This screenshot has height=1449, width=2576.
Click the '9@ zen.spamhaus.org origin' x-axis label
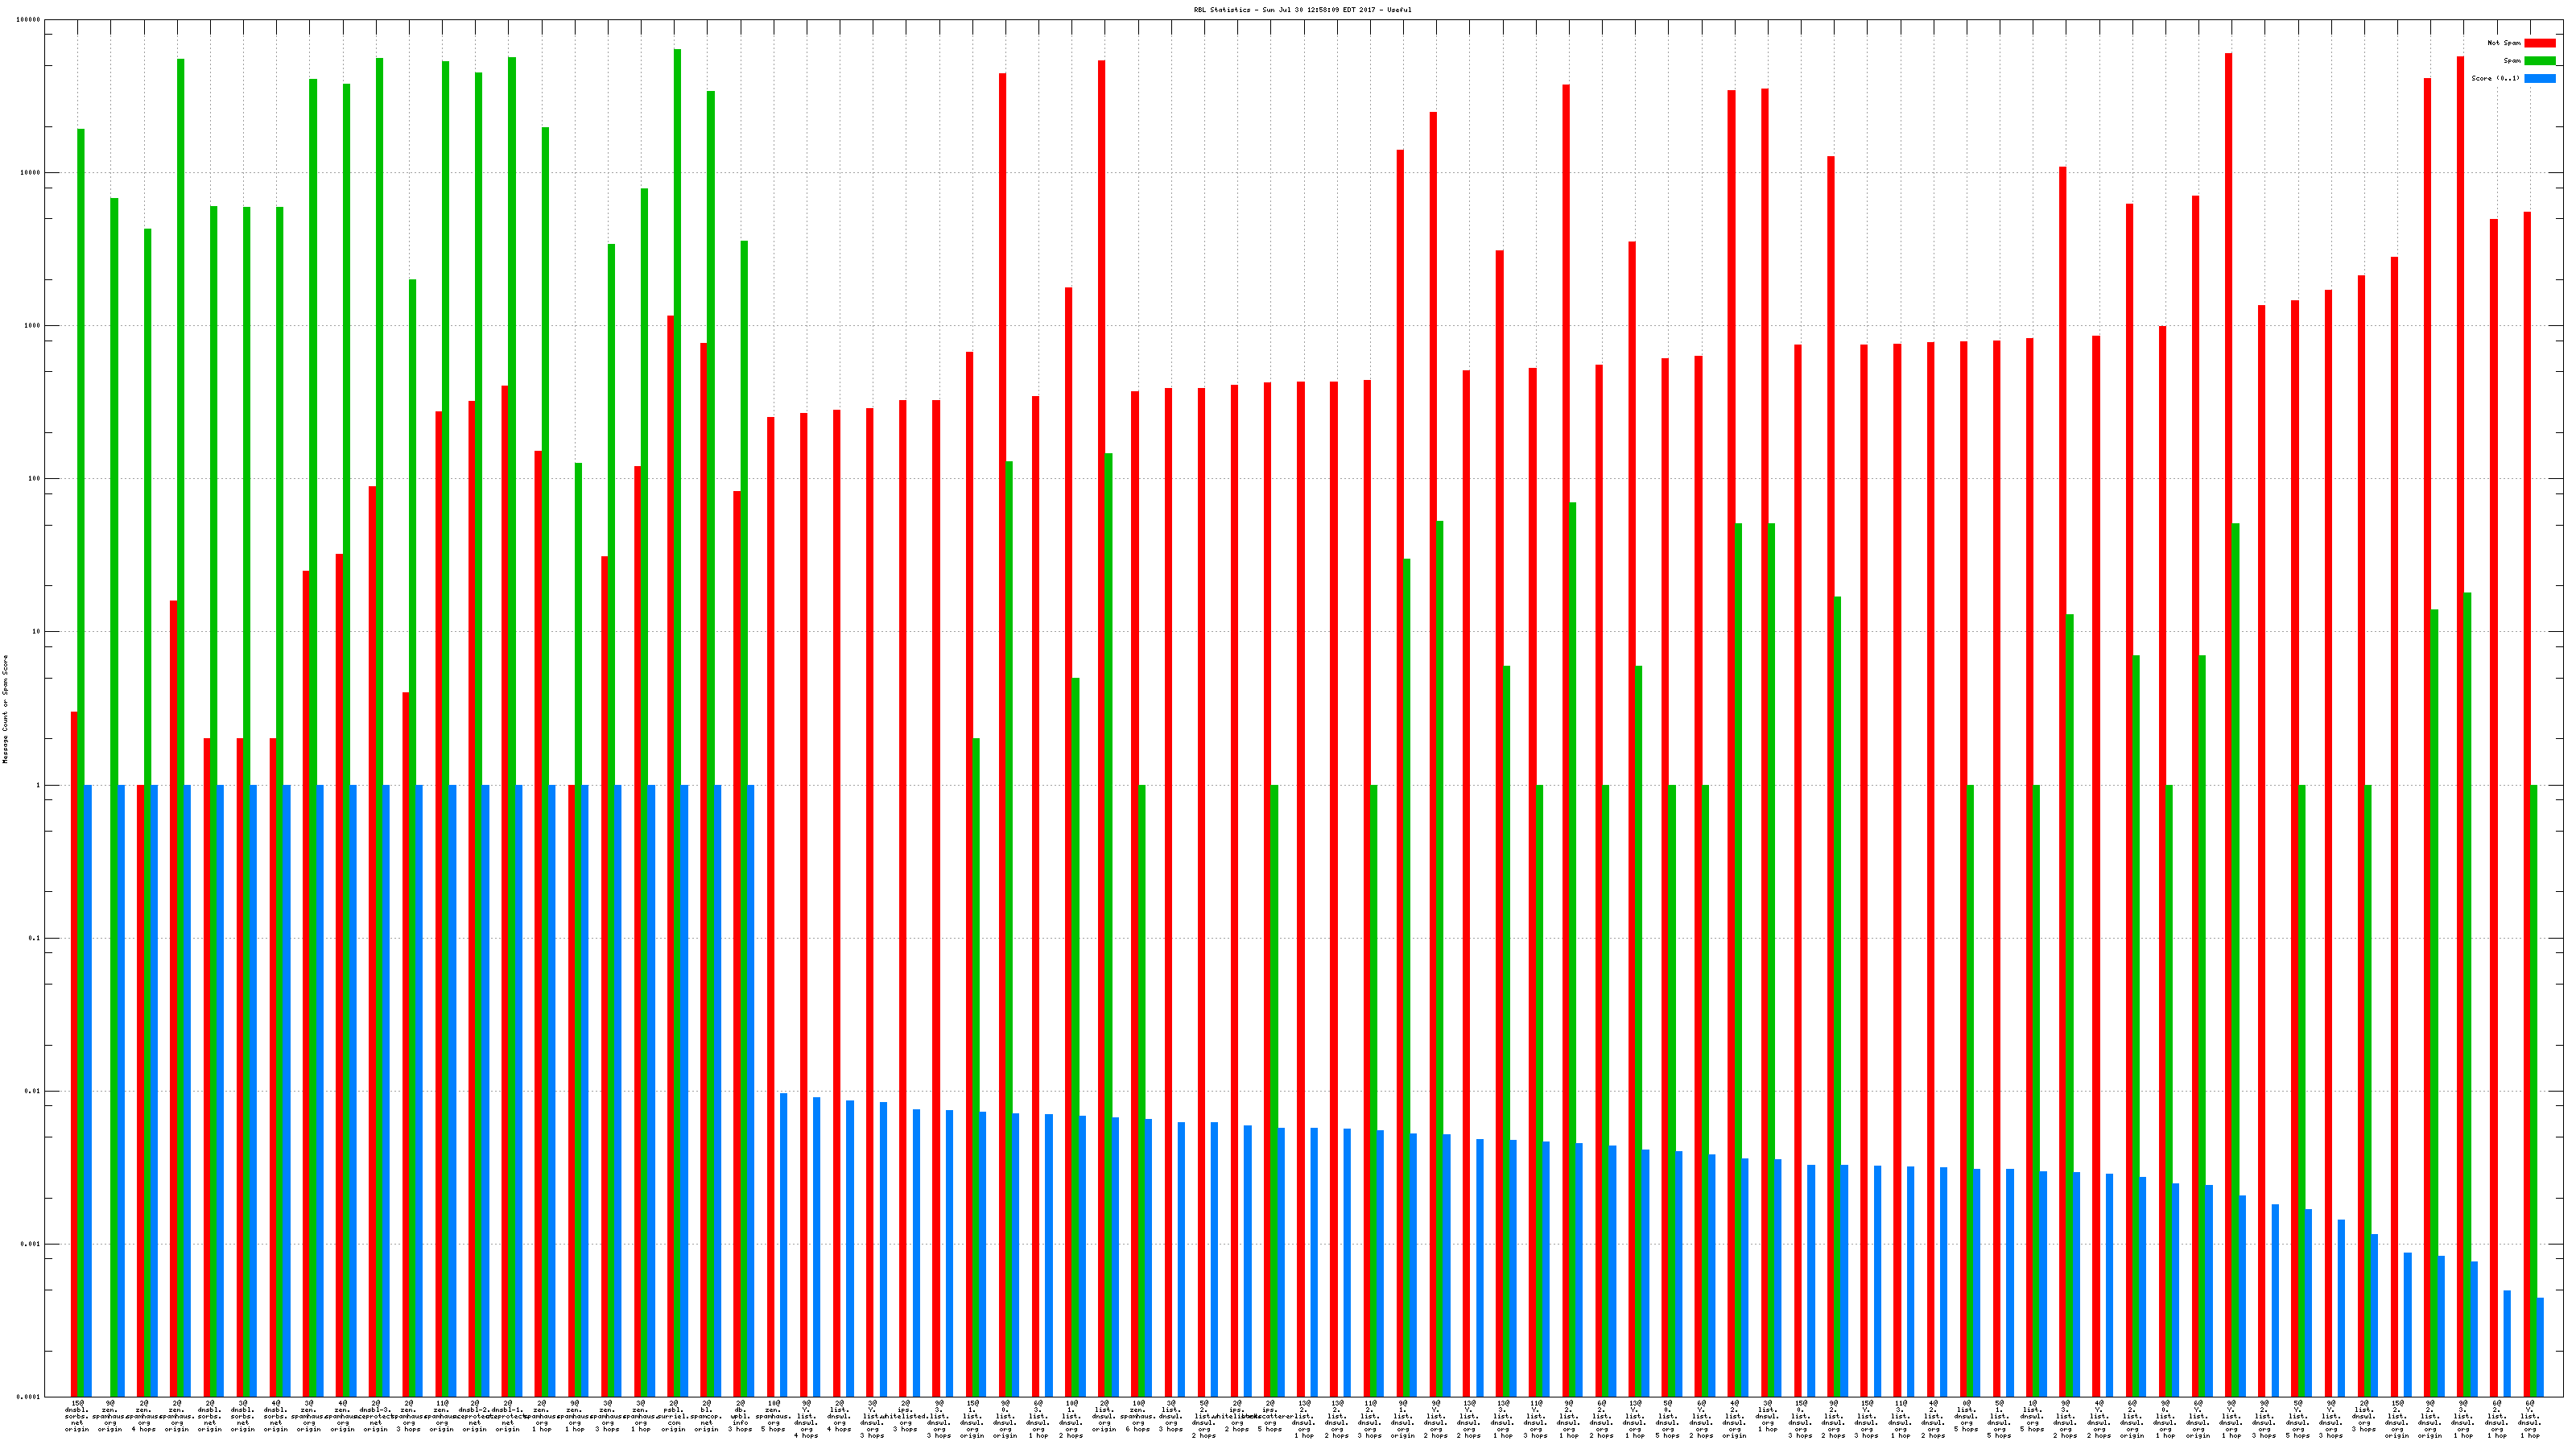[110, 1416]
